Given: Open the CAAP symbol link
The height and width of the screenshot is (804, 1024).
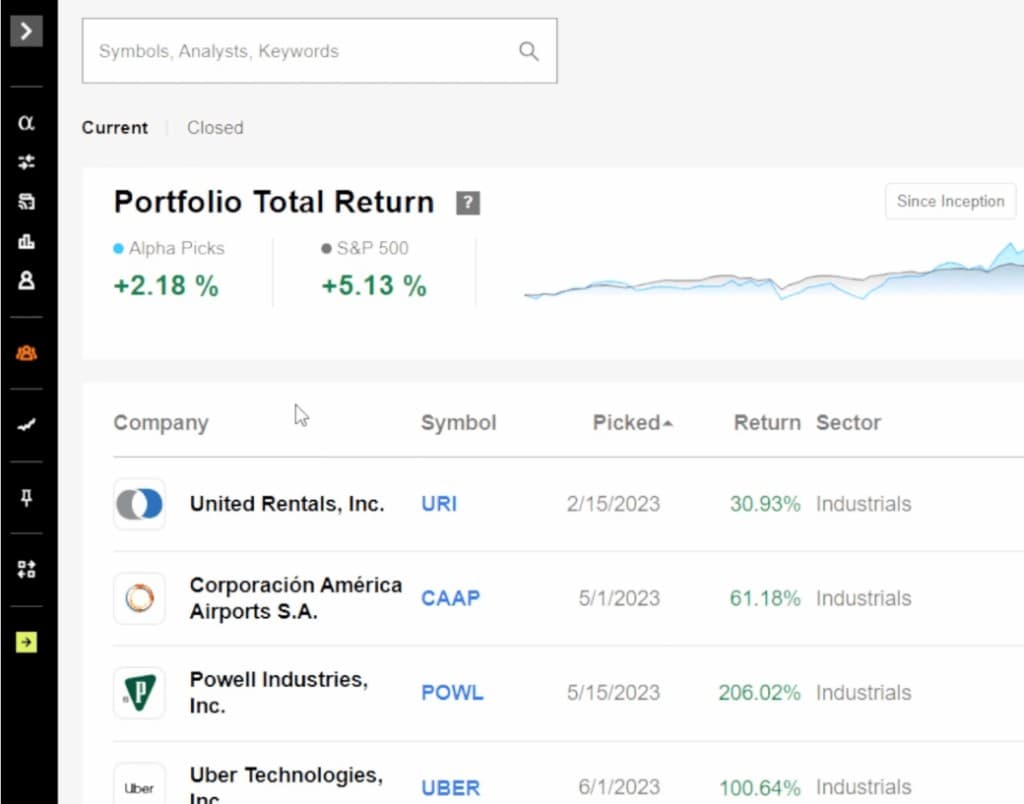Looking at the screenshot, I should pyautogui.click(x=451, y=598).
